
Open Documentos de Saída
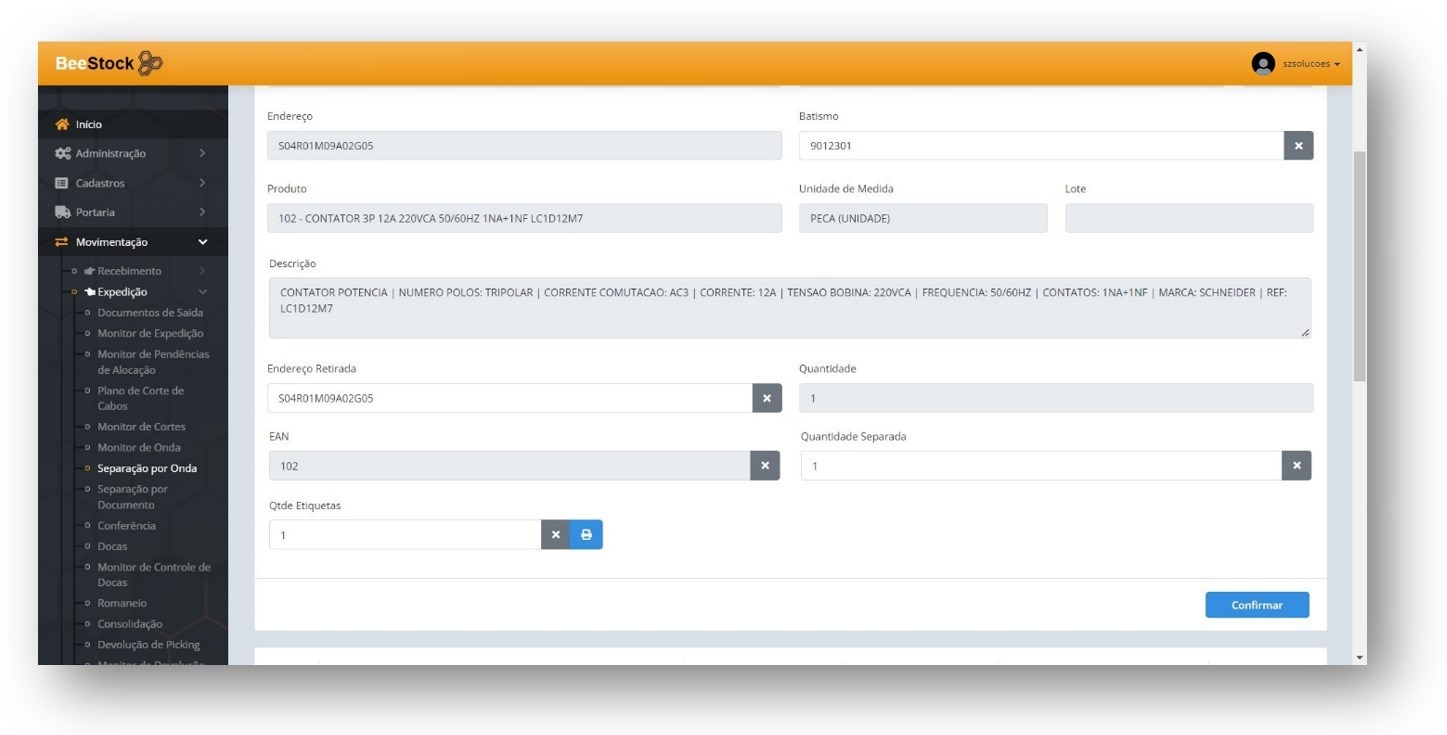[150, 312]
